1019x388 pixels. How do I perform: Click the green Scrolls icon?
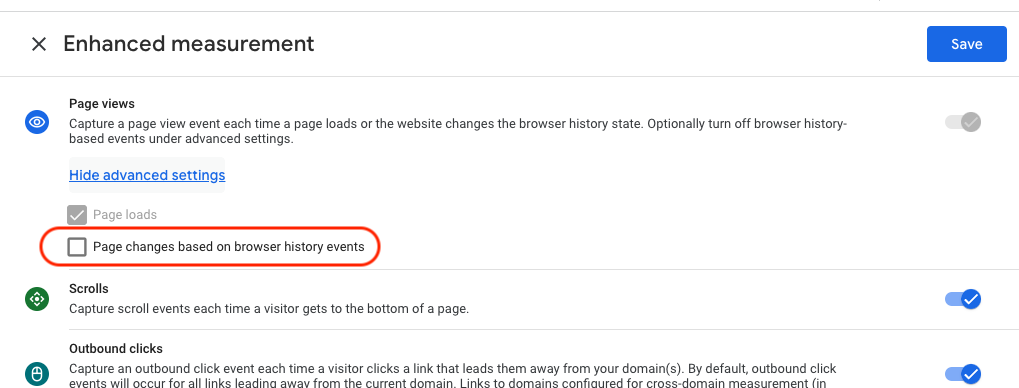point(38,299)
